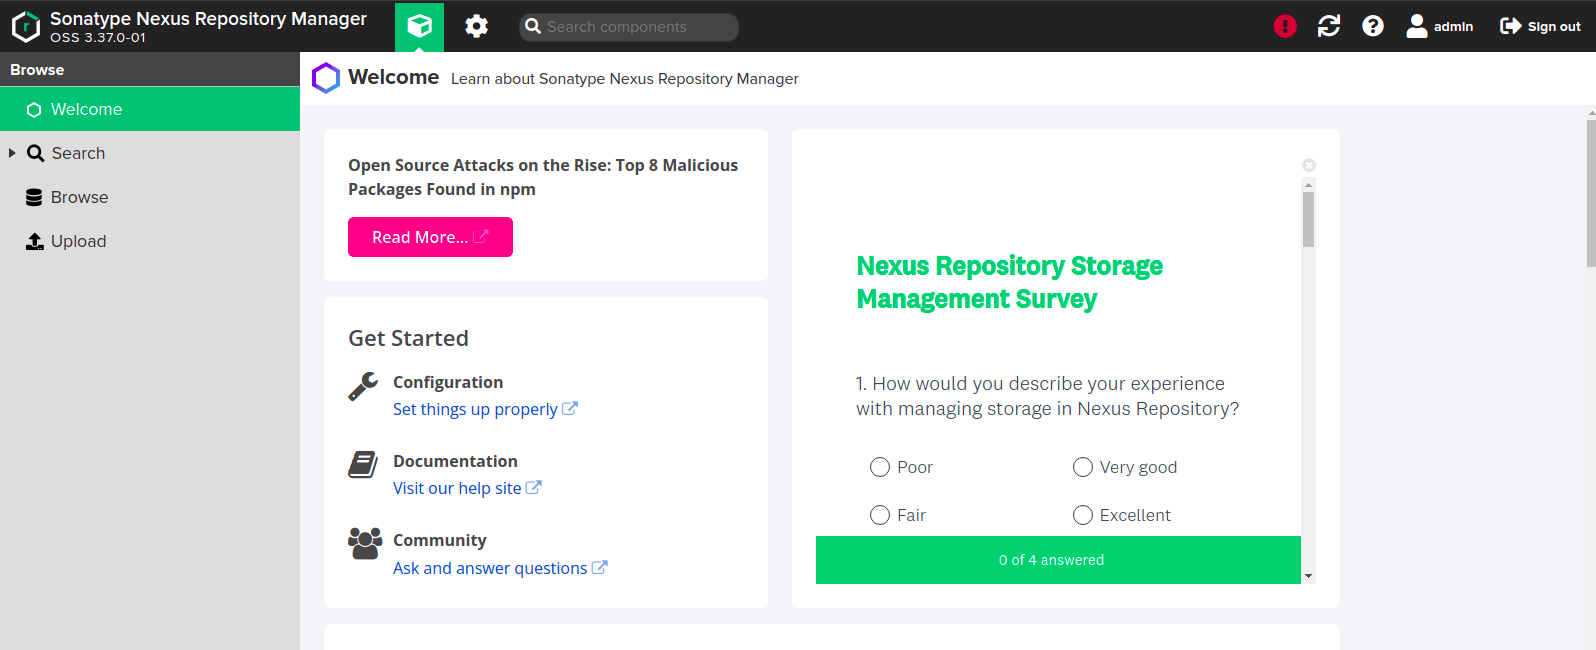Close the survey panel

1309,165
